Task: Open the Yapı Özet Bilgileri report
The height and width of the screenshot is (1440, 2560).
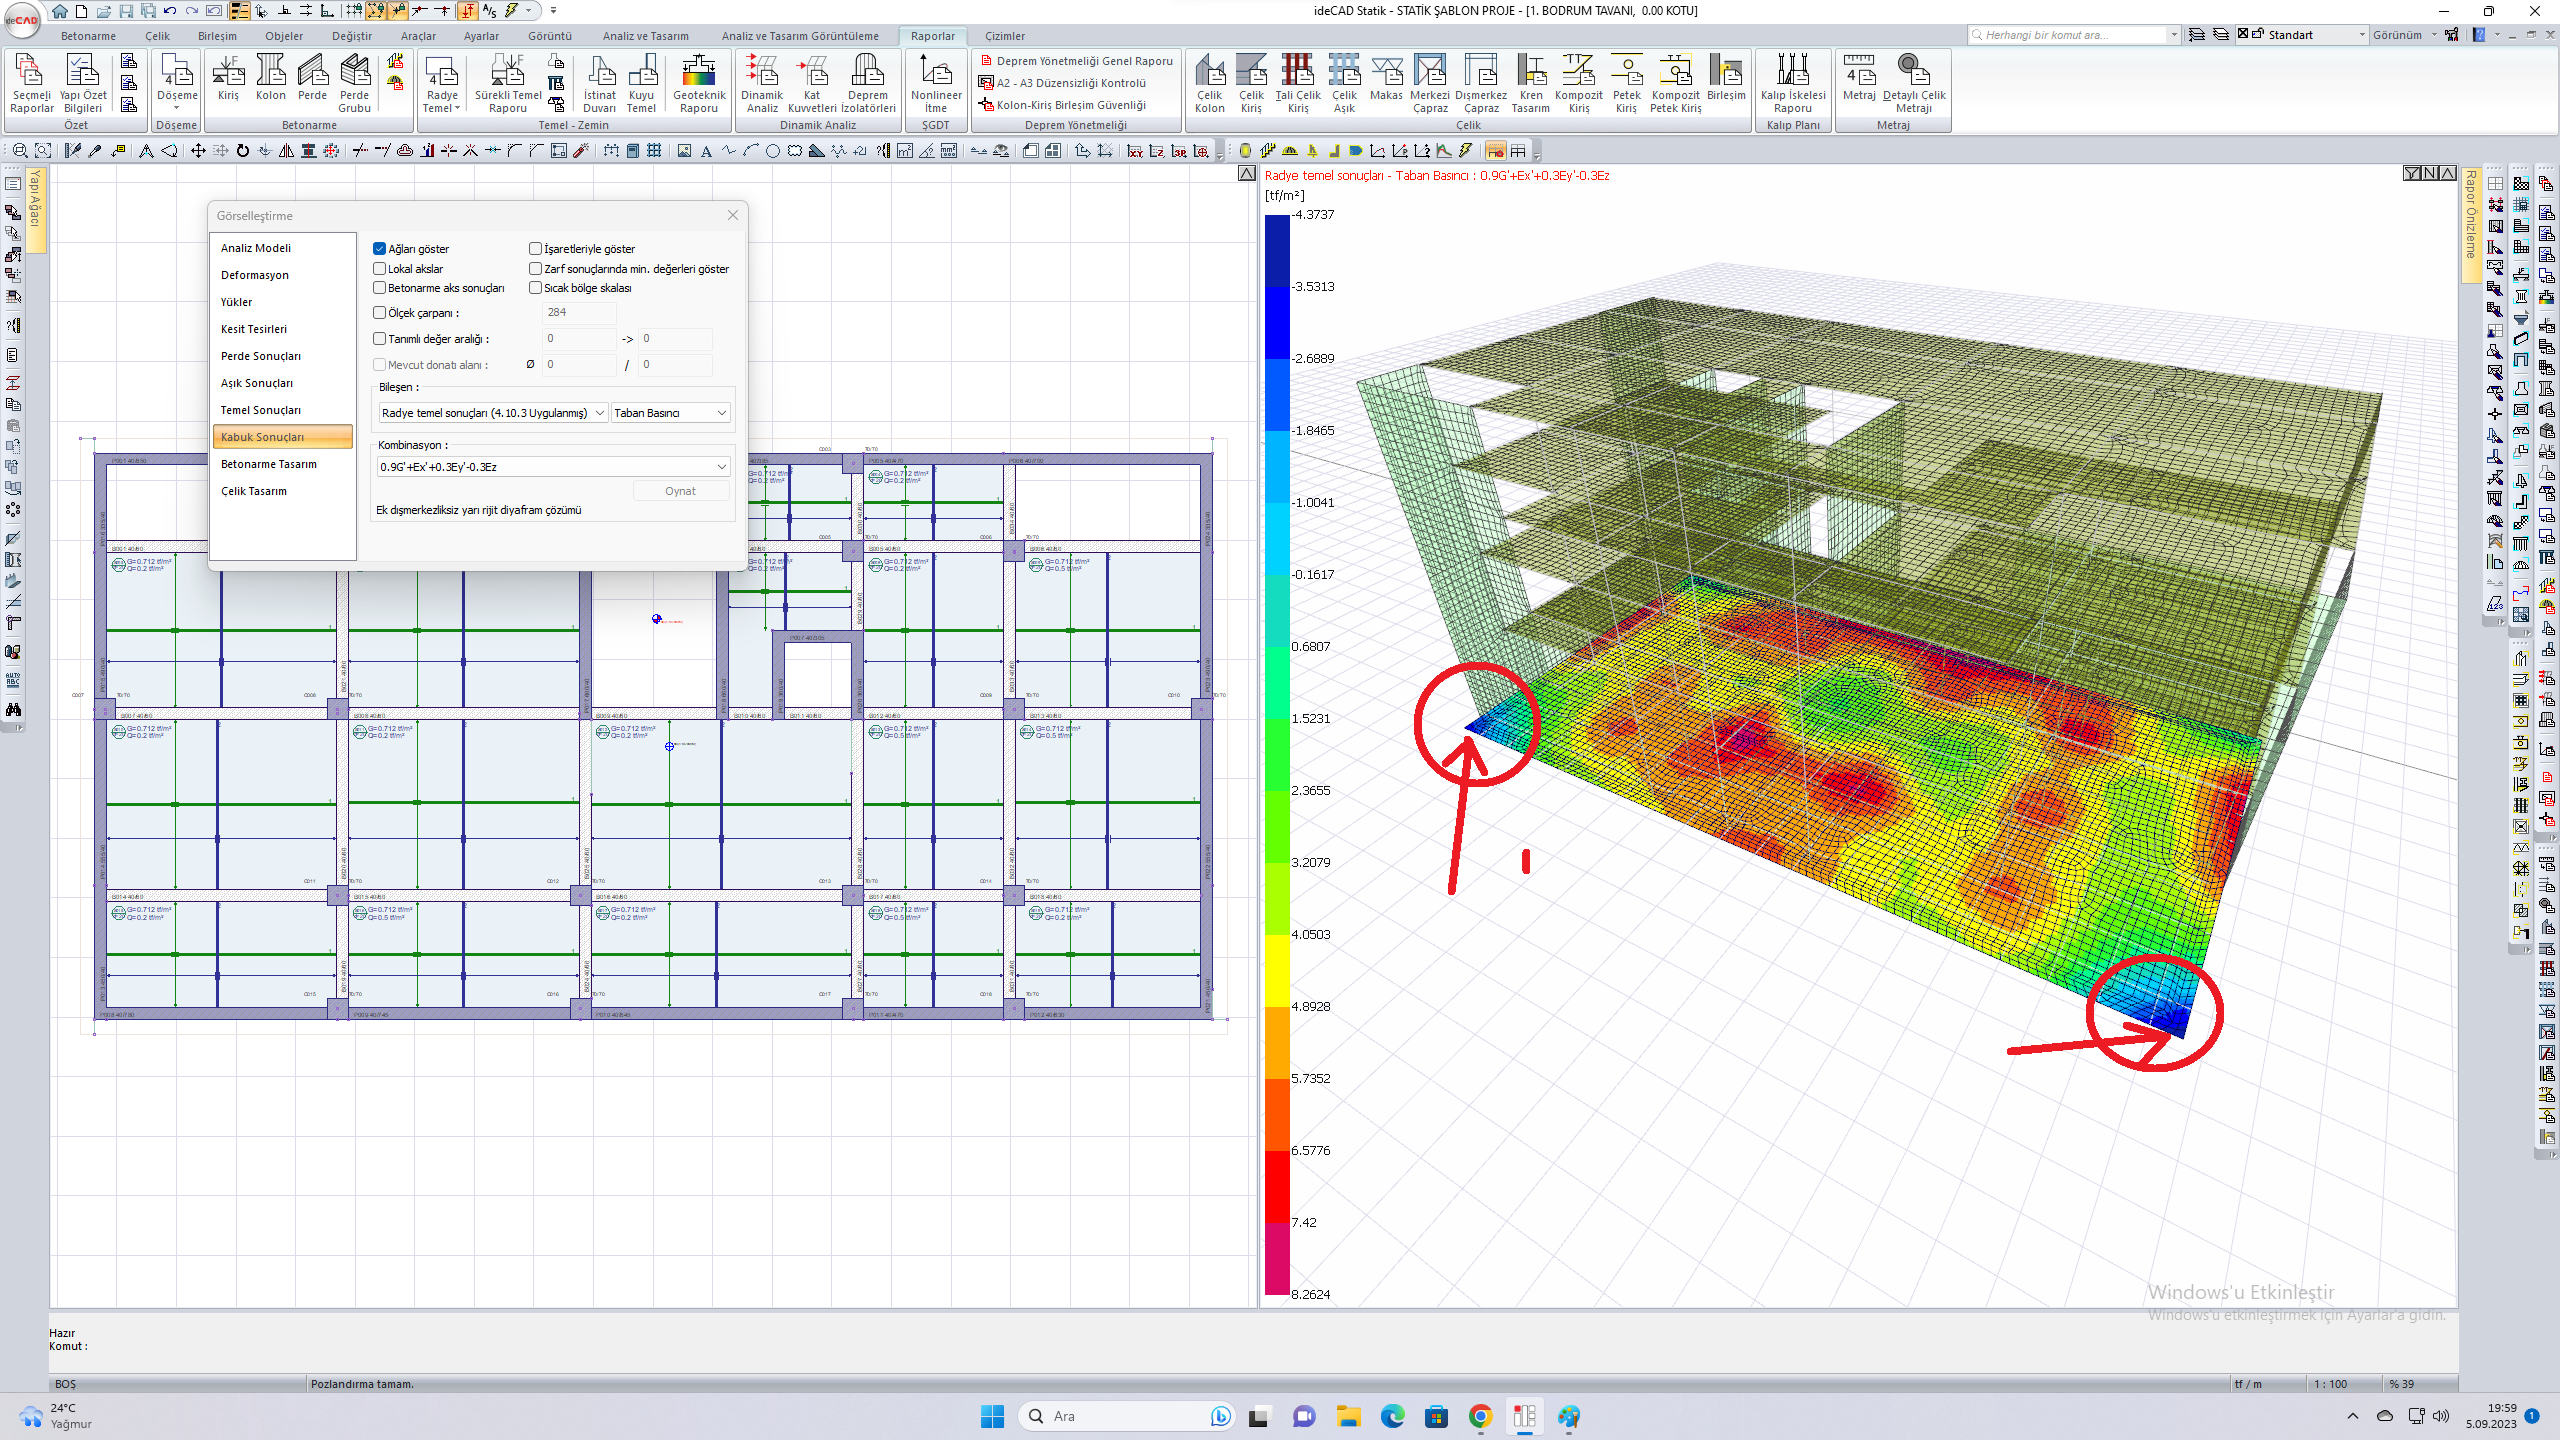Action: 83,83
